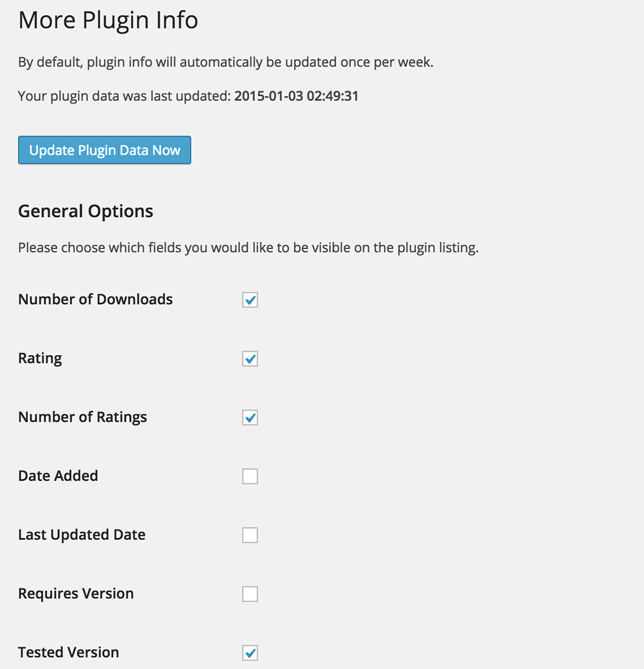Click the General Options section heading
Viewport: 644px width, 669px height.
point(86,211)
